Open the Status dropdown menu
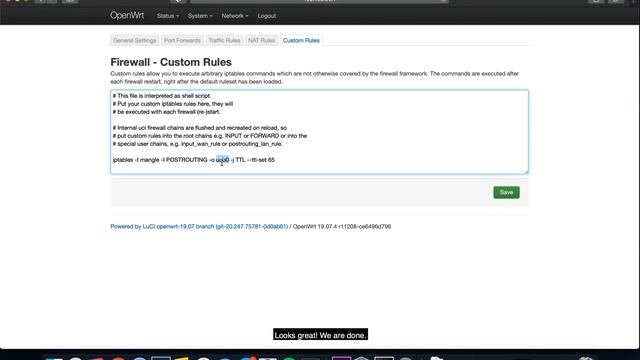This screenshot has height=360, width=640. pyautogui.click(x=168, y=16)
